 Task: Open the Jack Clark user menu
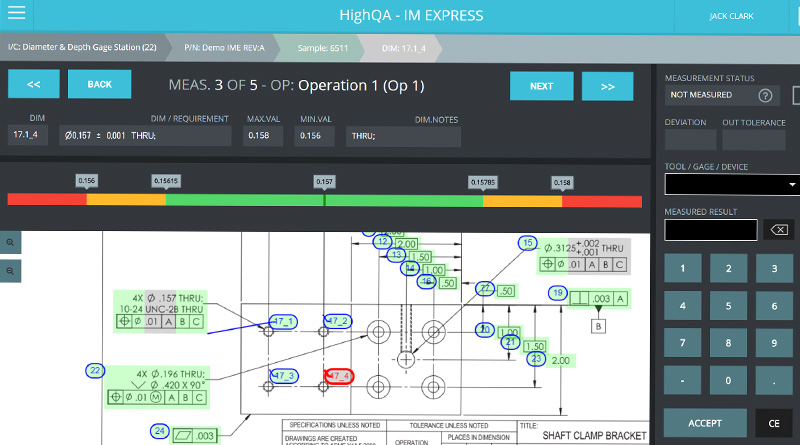[x=731, y=16]
